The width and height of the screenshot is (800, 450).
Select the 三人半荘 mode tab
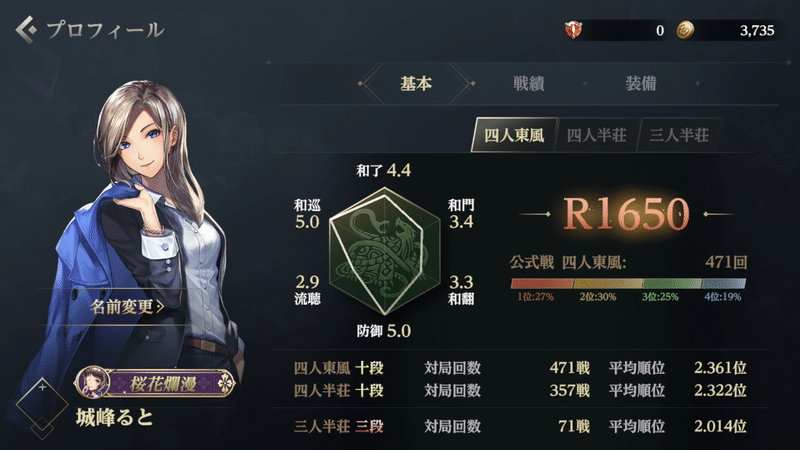click(x=679, y=135)
